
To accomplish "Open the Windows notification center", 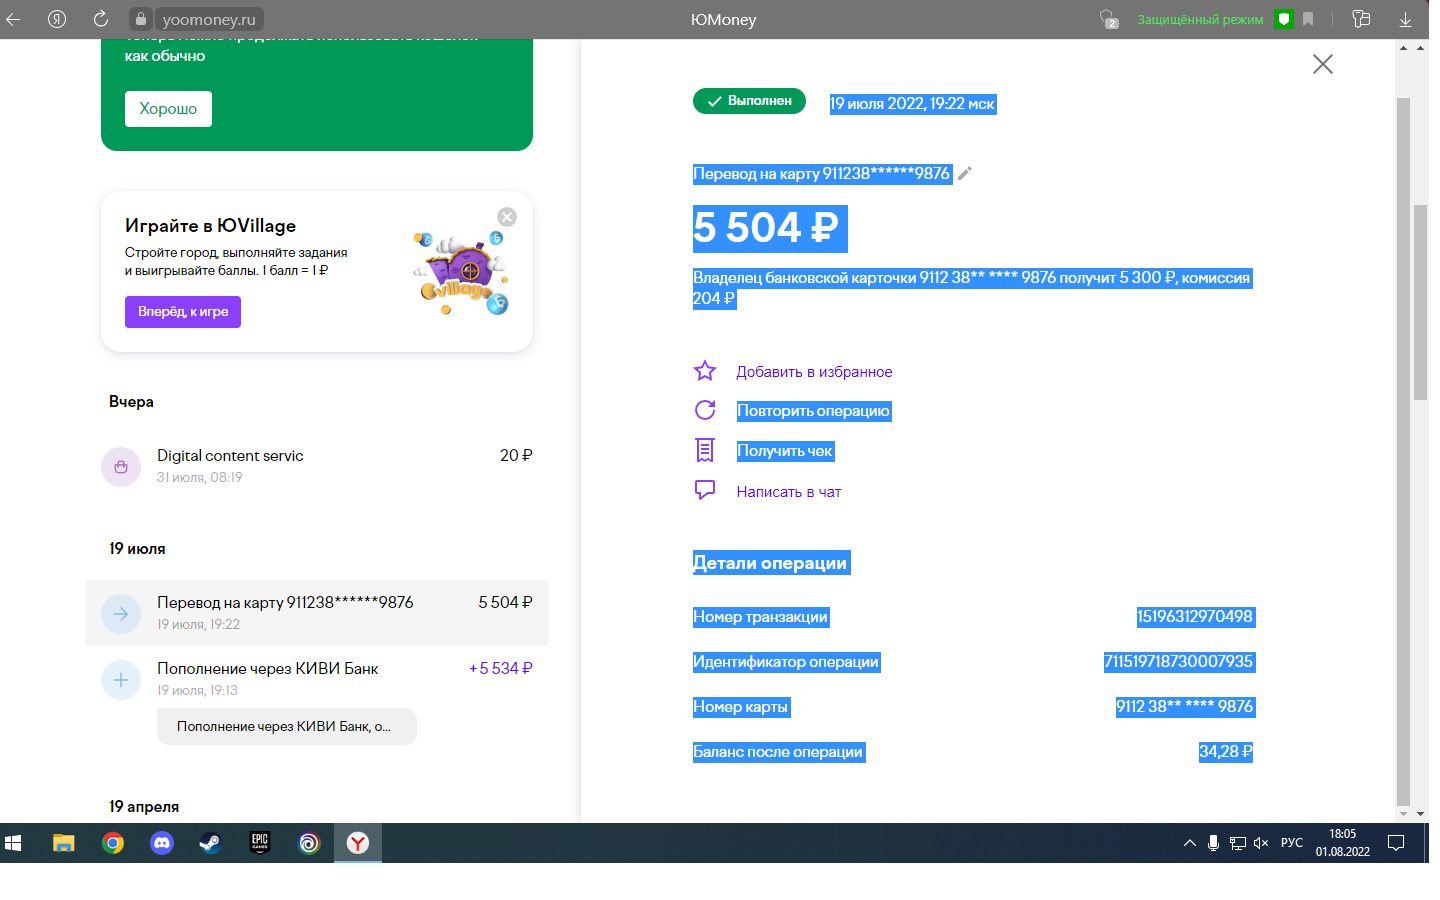I will pos(1397,843).
